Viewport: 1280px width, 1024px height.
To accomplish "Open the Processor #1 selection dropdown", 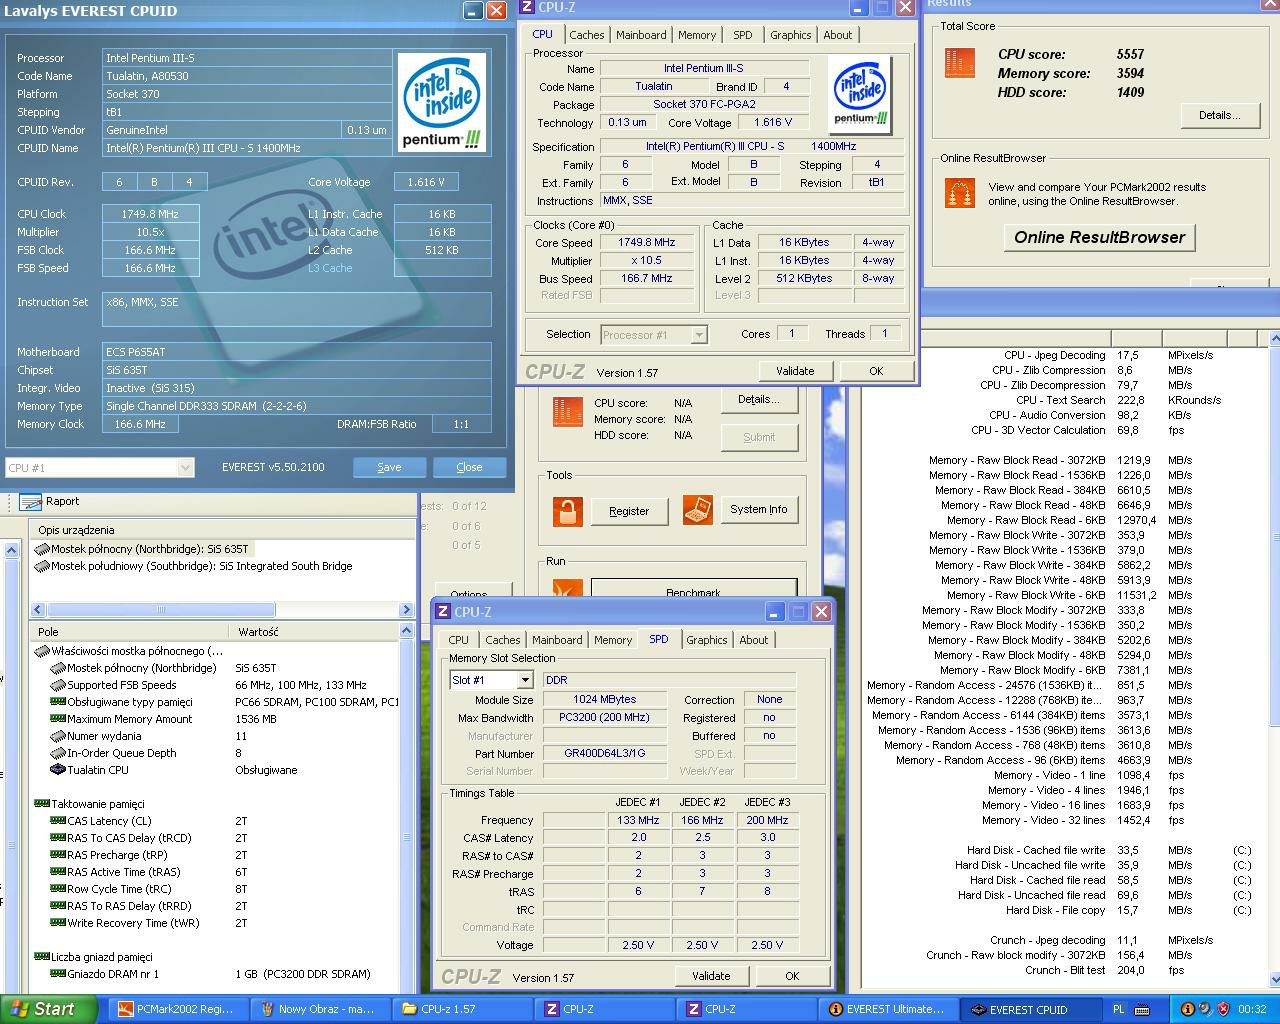I will 699,335.
